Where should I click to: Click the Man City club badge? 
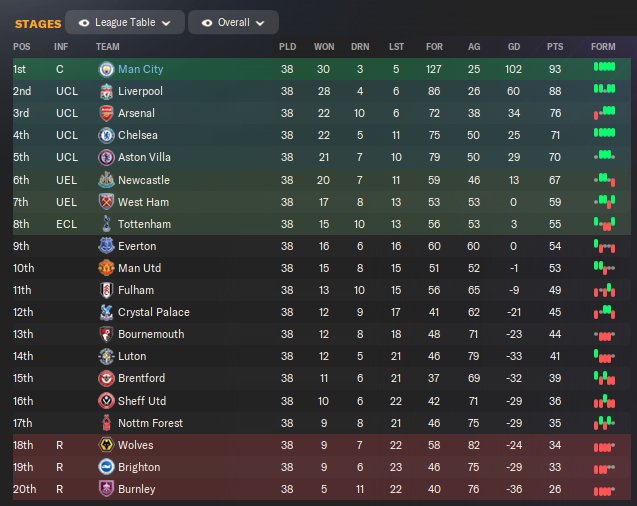[x=106, y=70]
